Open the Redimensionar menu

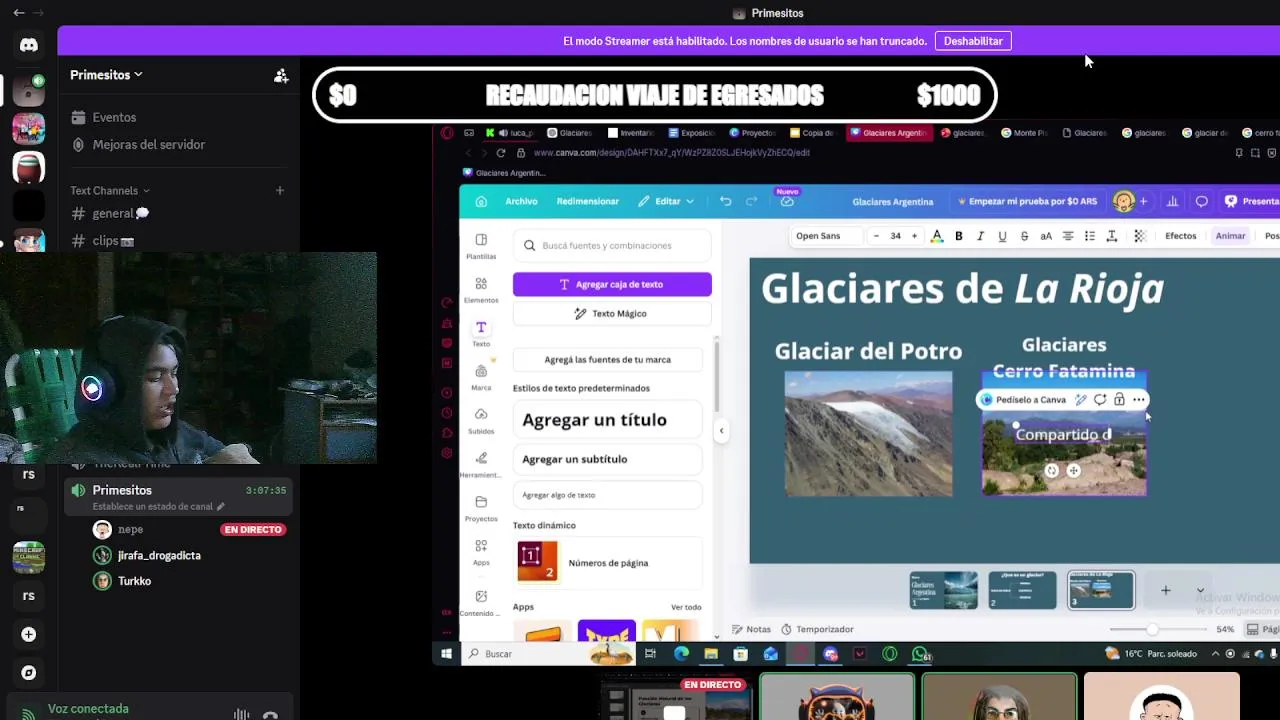[x=588, y=201]
